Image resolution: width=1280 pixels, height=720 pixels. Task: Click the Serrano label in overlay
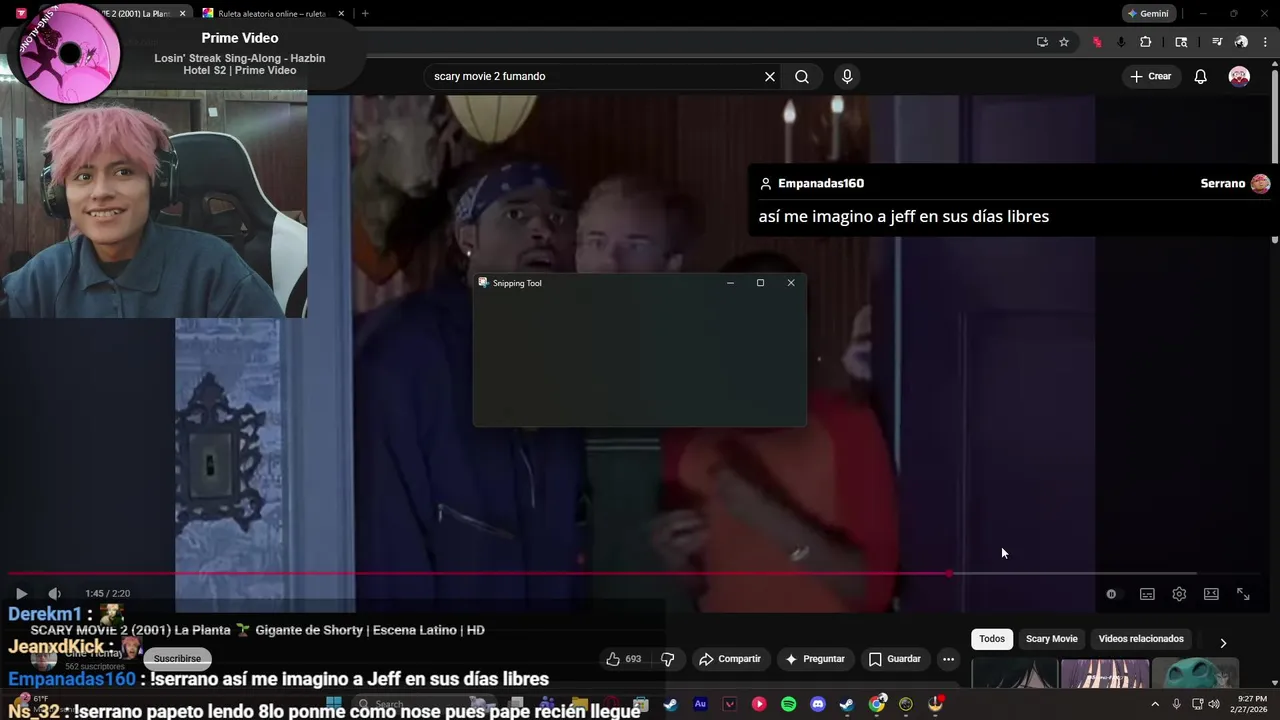1222,183
